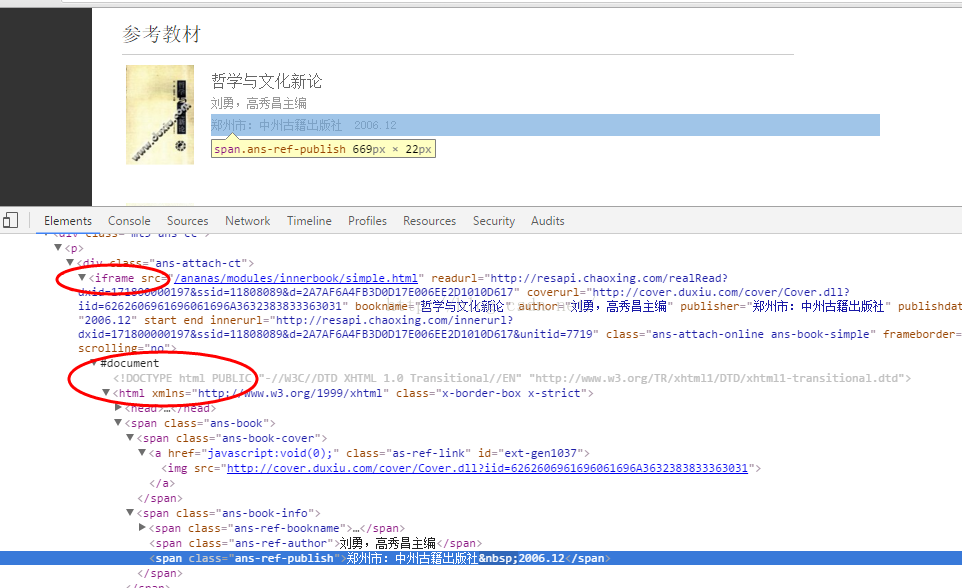Open the Profiles tab

click(367, 221)
